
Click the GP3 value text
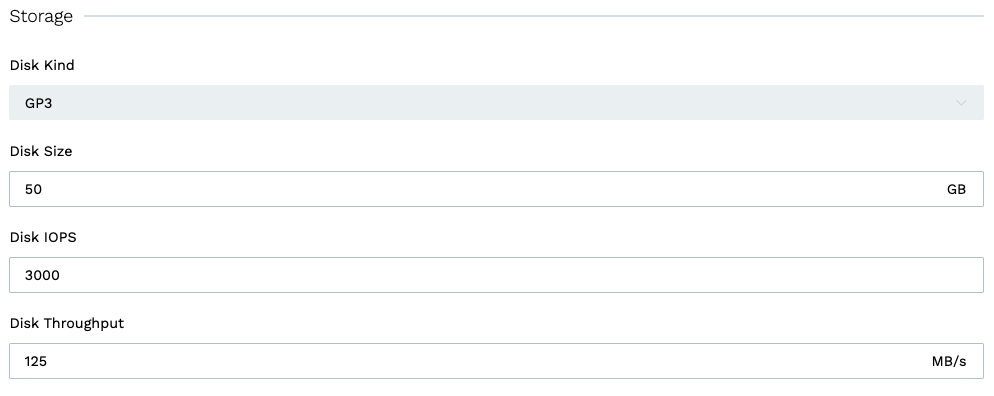coord(39,103)
